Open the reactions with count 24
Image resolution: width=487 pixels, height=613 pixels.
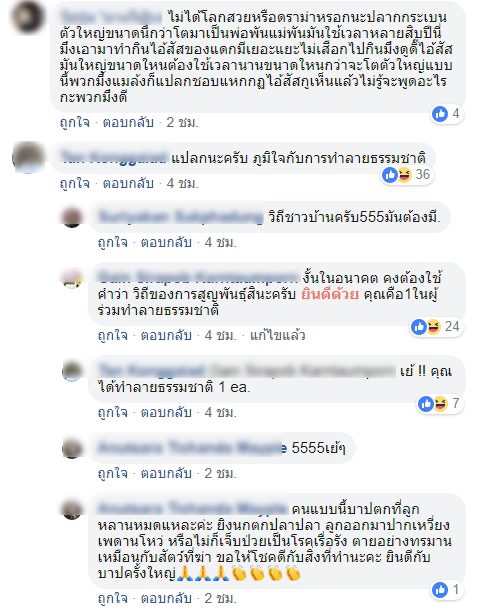pos(435,326)
